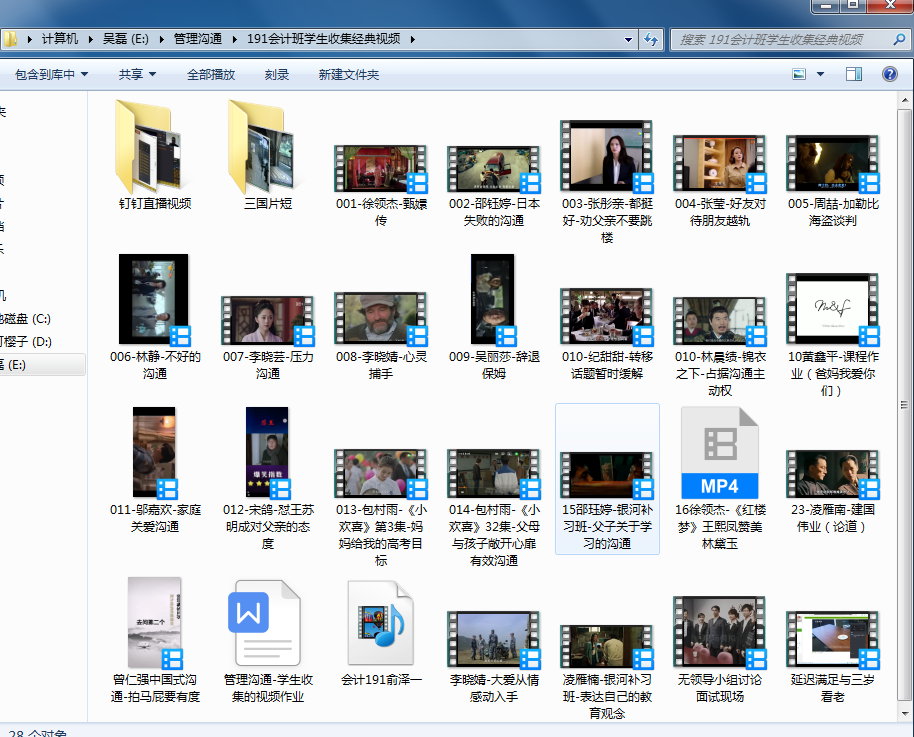Select the 三国片短 folder

coord(267,148)
